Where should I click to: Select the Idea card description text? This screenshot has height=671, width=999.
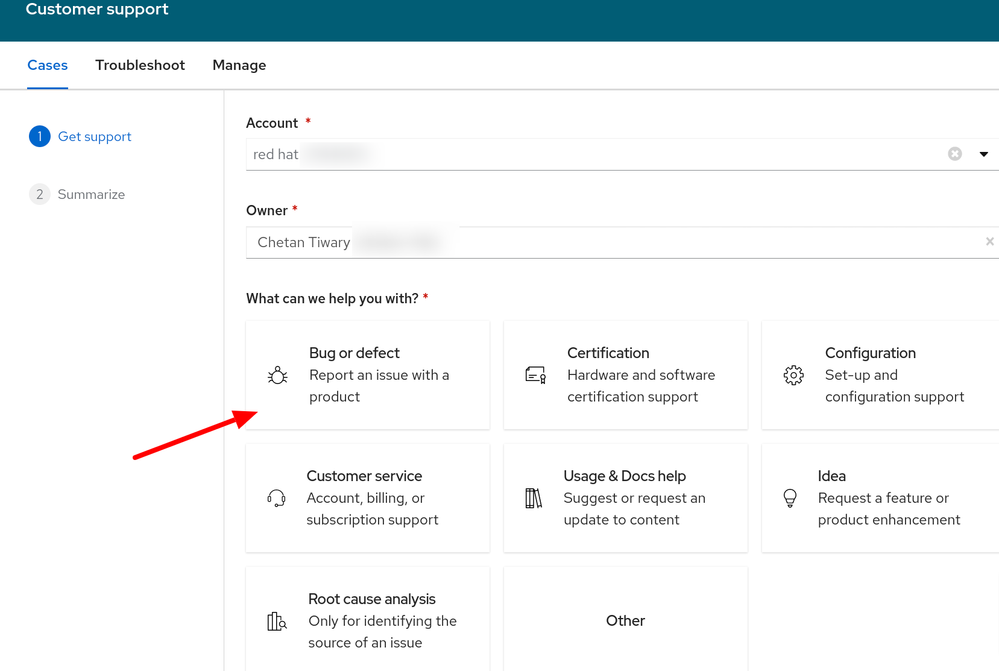pos(888,509)
